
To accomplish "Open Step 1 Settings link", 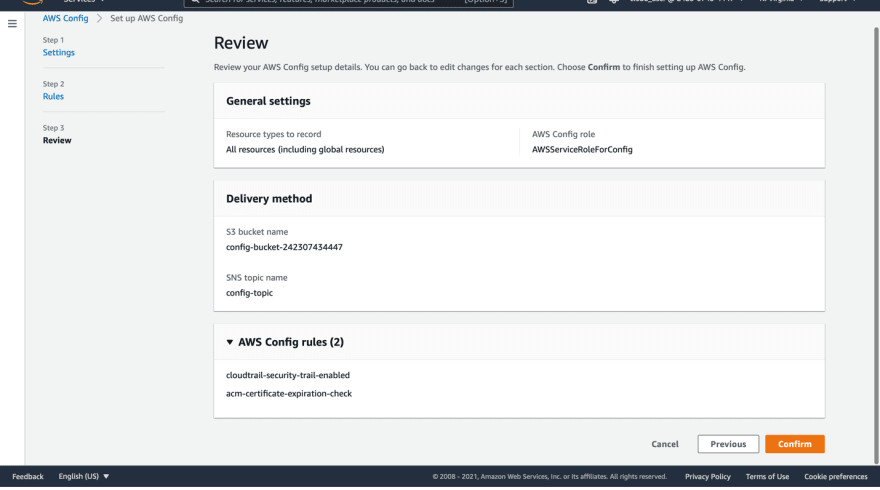I will 58,52.
